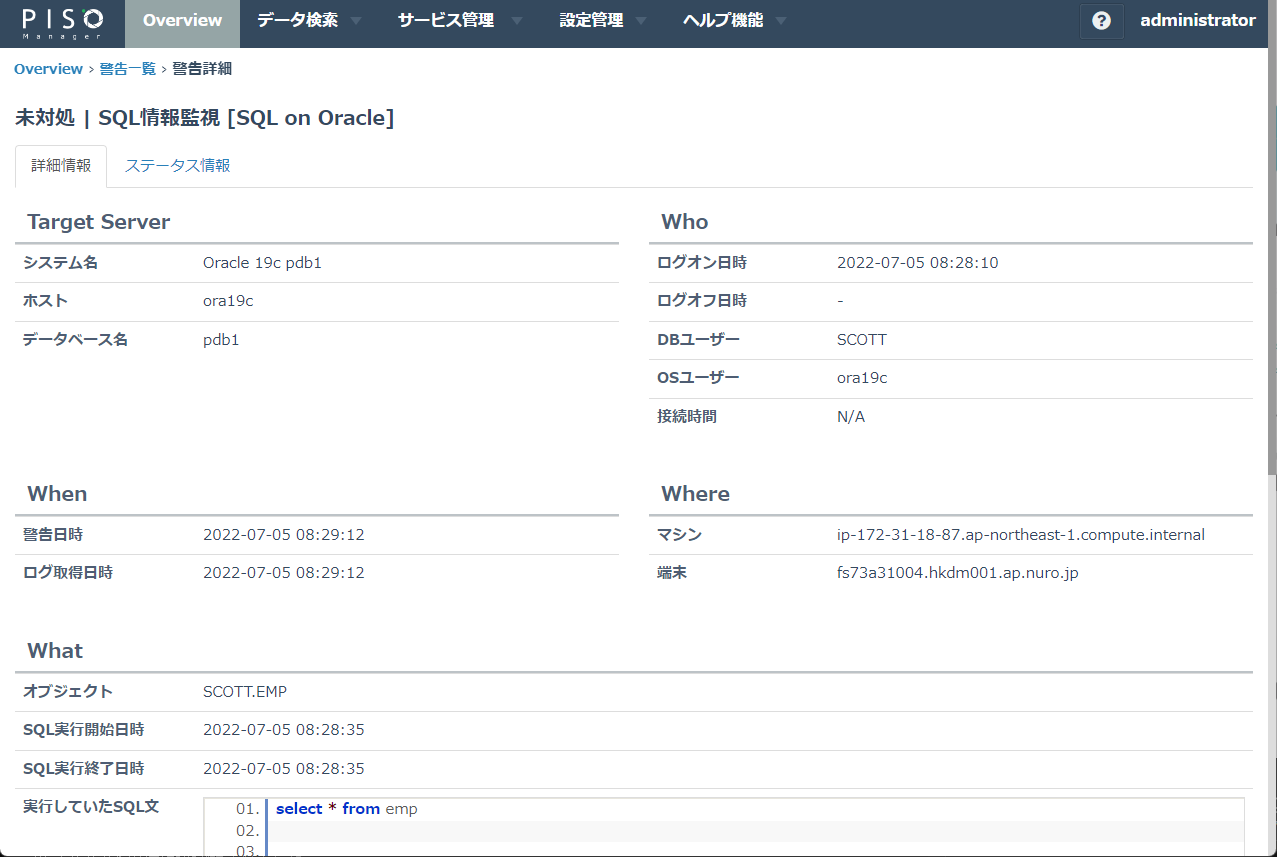The image size is (1277, 857).
Task: Switch to the ステータス情報 tab
Action: point(177,166)
